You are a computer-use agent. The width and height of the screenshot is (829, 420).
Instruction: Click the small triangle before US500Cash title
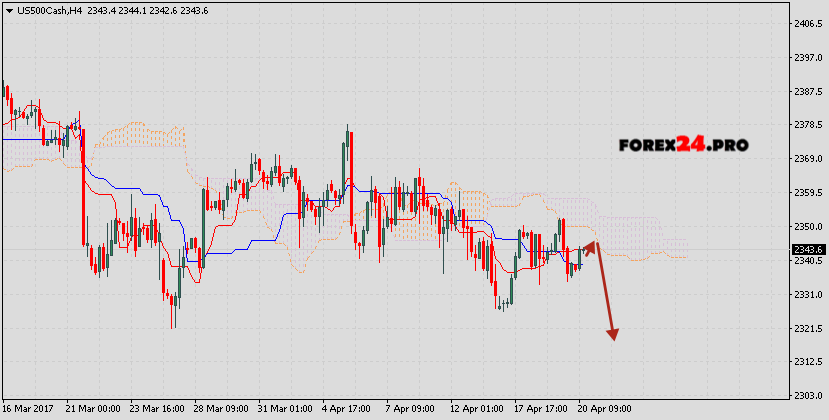click(x=8, y=9)
